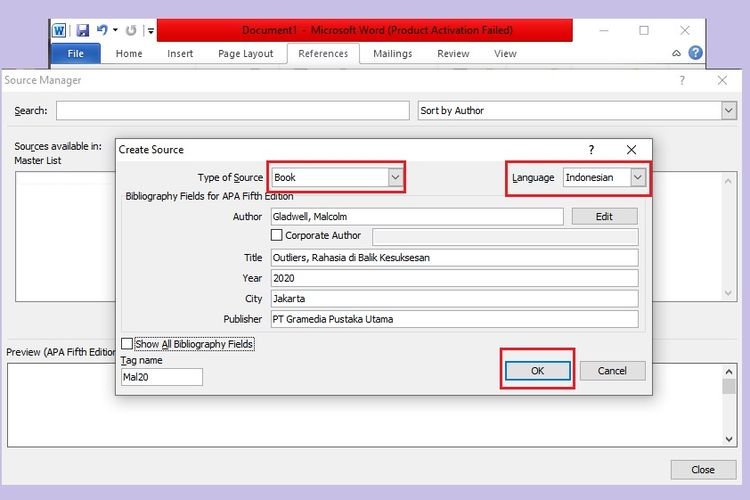Click scroll down arrow of the right sources list
This screenshot has height=500, width=750.
coord(728,293)
